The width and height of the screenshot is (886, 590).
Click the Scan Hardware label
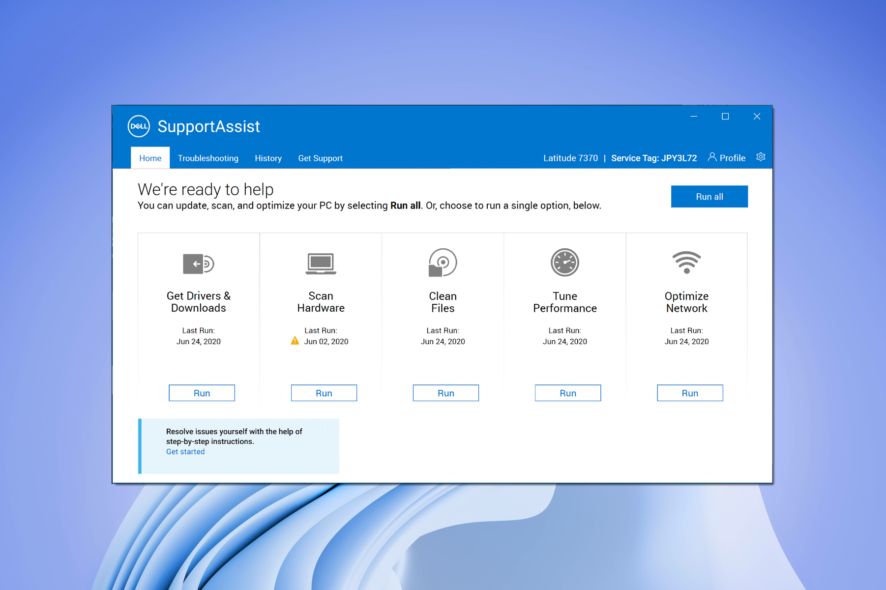coord(321,302)
